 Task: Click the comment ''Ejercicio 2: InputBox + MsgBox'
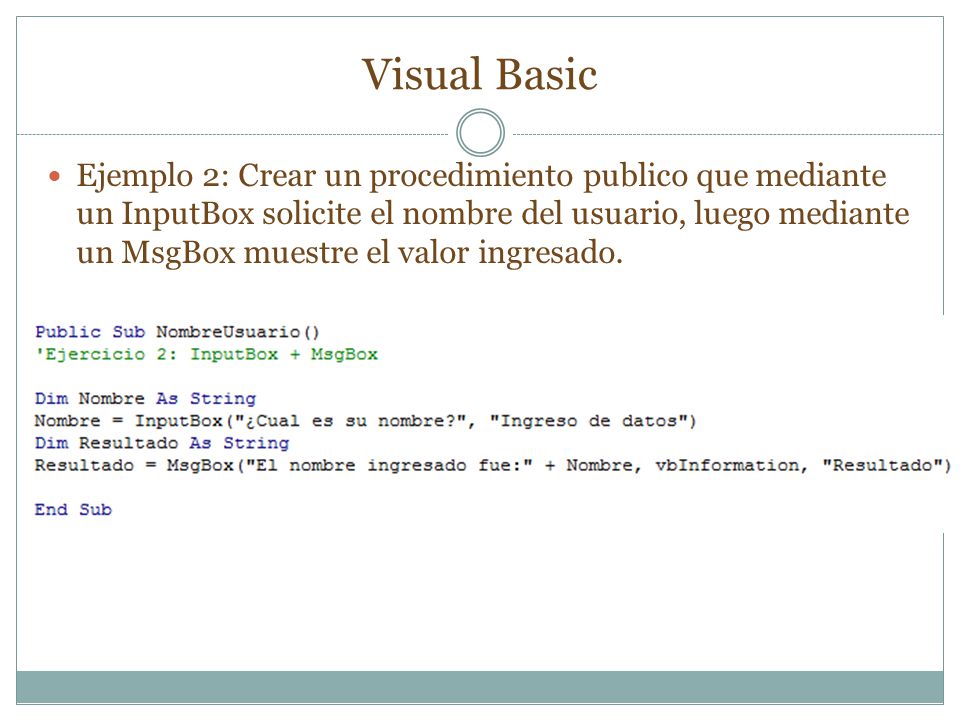click(x=206, y=354)
